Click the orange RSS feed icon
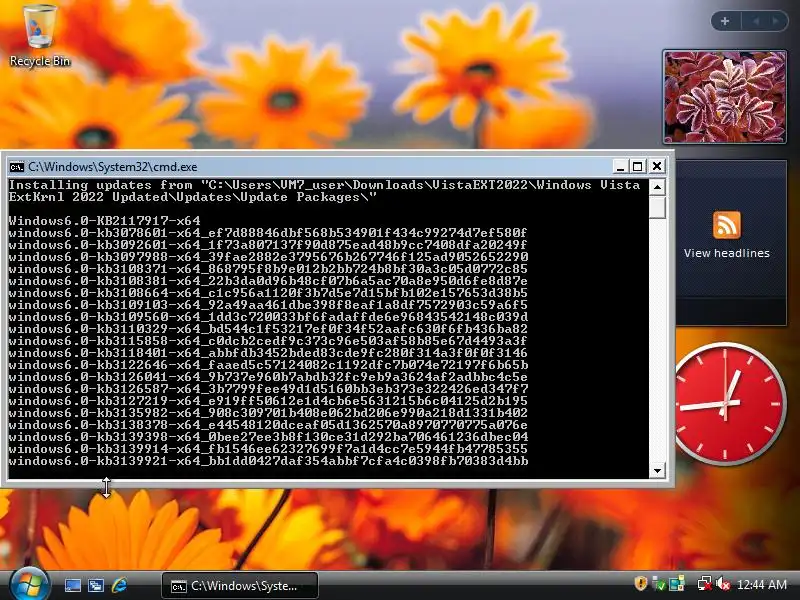This screenshot has width=800, height=600. 727,225
